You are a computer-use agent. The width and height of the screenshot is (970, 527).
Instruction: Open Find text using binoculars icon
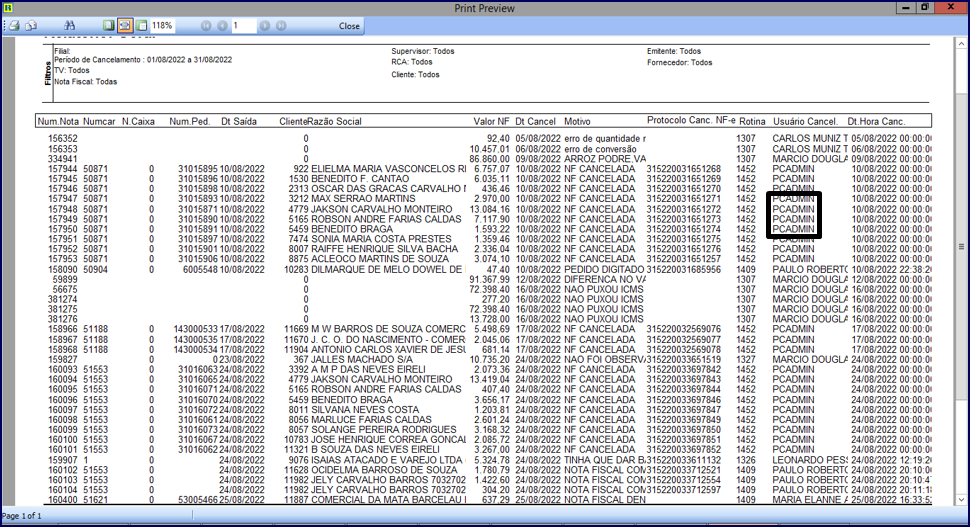(69, 25)
